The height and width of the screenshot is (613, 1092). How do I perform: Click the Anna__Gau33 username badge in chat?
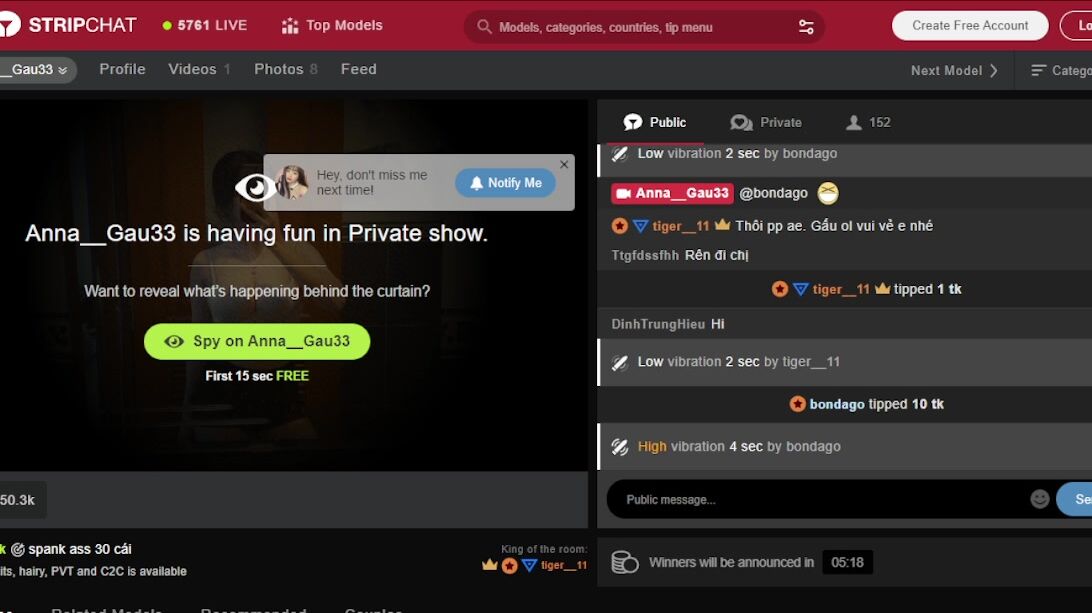point(672,193)
